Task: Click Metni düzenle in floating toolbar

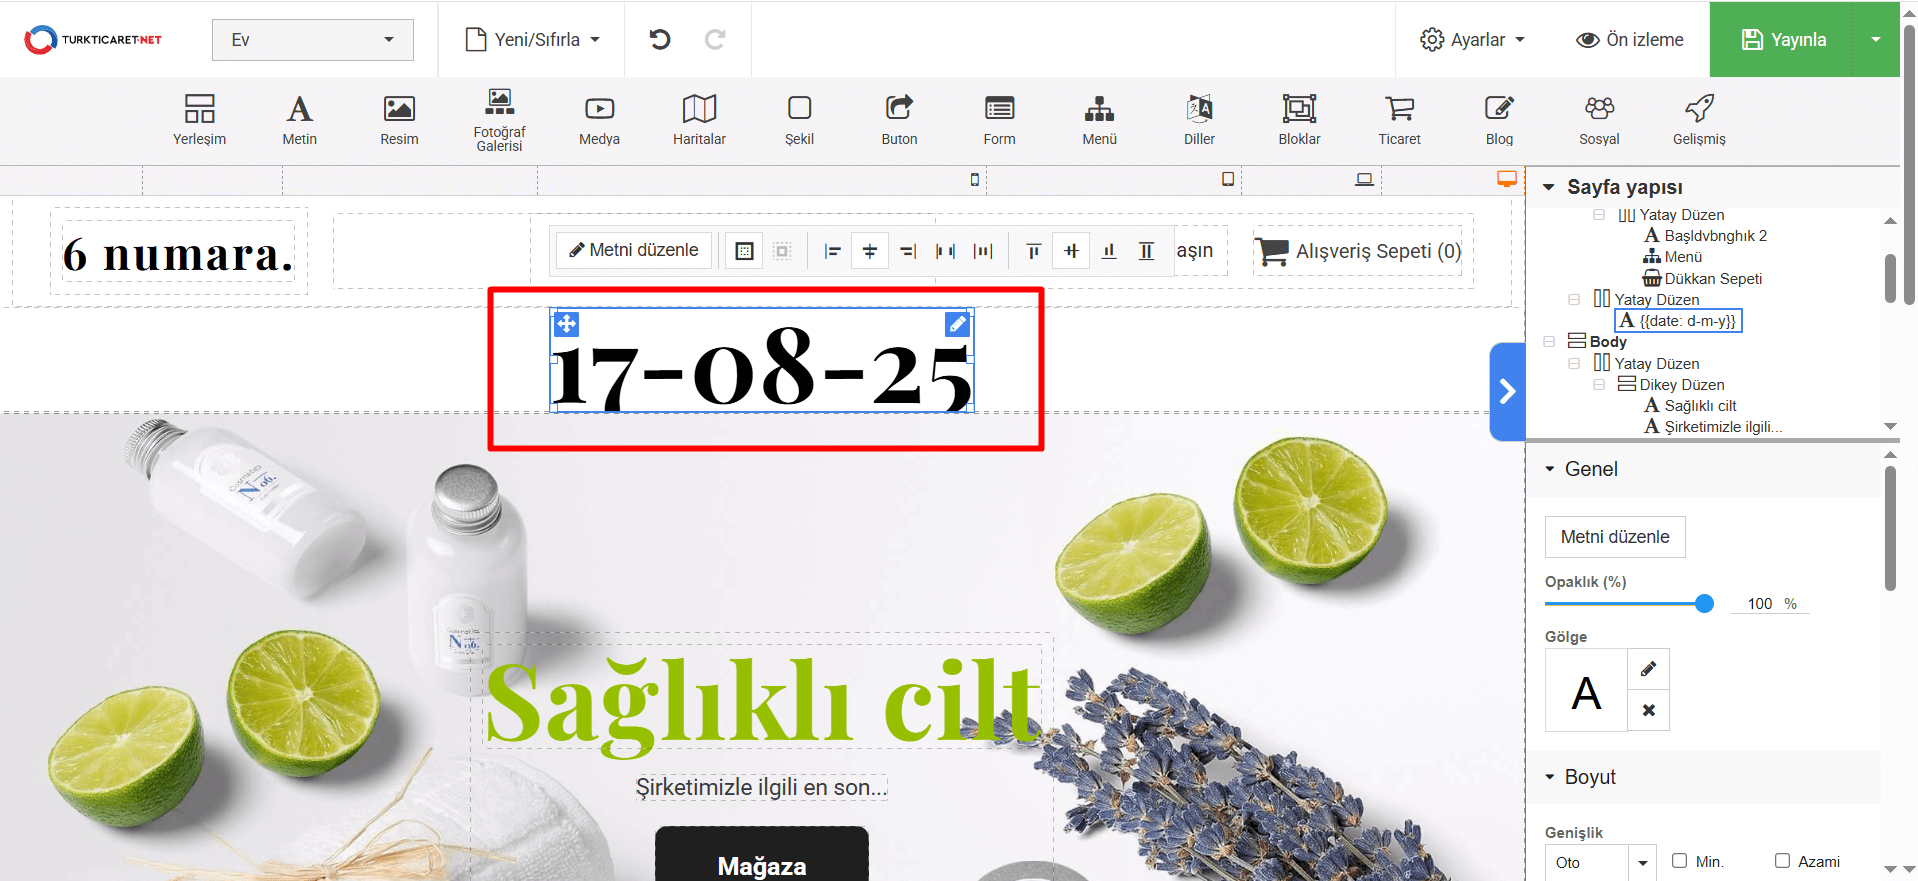Action: point(634,250)
